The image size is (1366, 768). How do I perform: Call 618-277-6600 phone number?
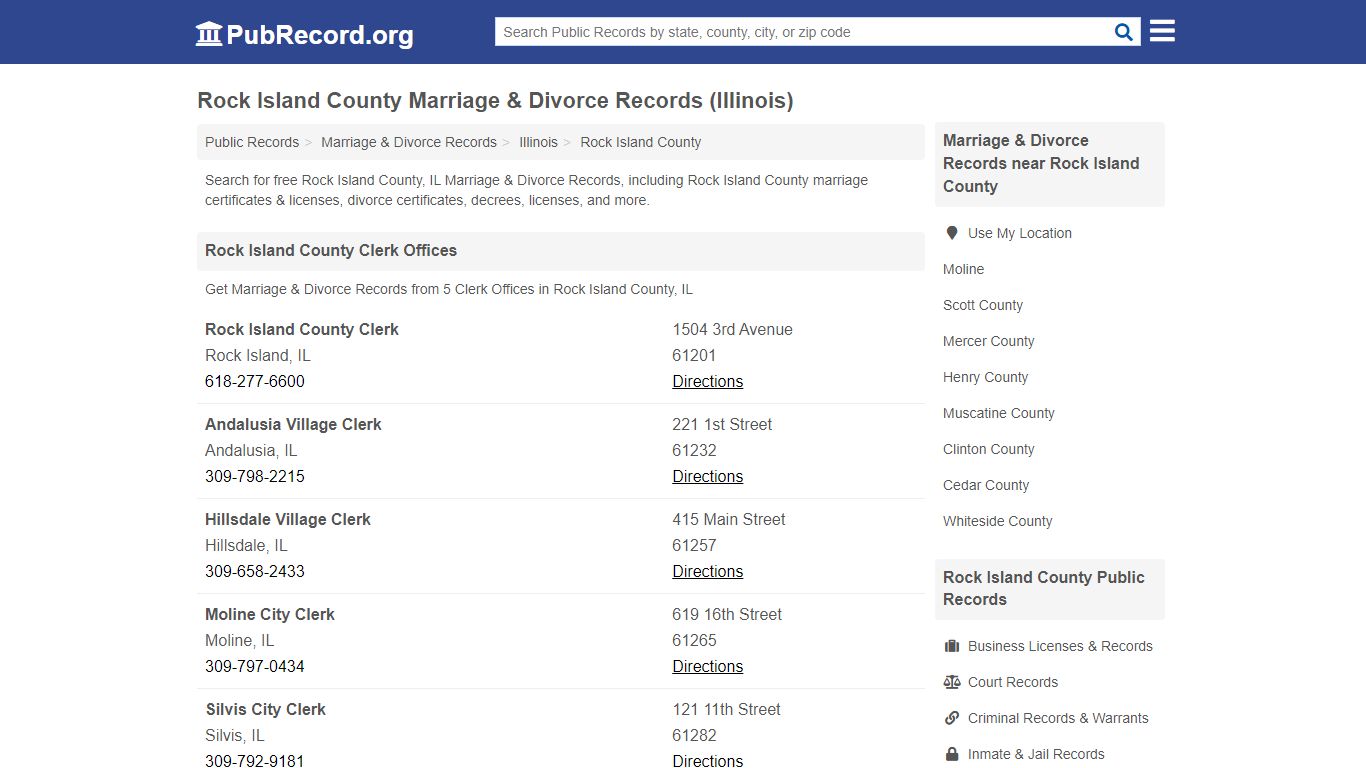coord(255,381)
